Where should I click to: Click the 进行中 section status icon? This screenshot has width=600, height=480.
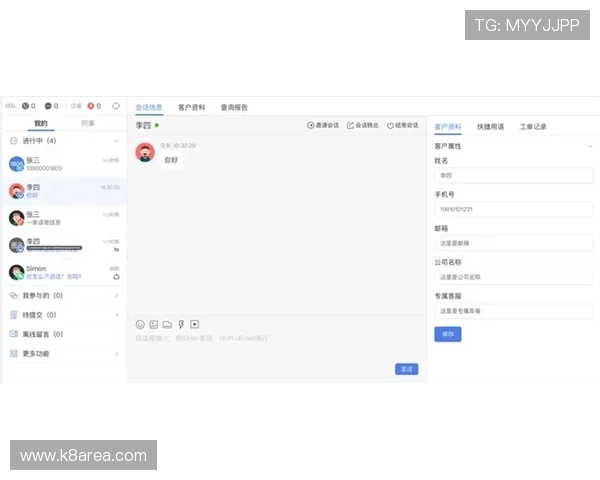coord(14,141)
